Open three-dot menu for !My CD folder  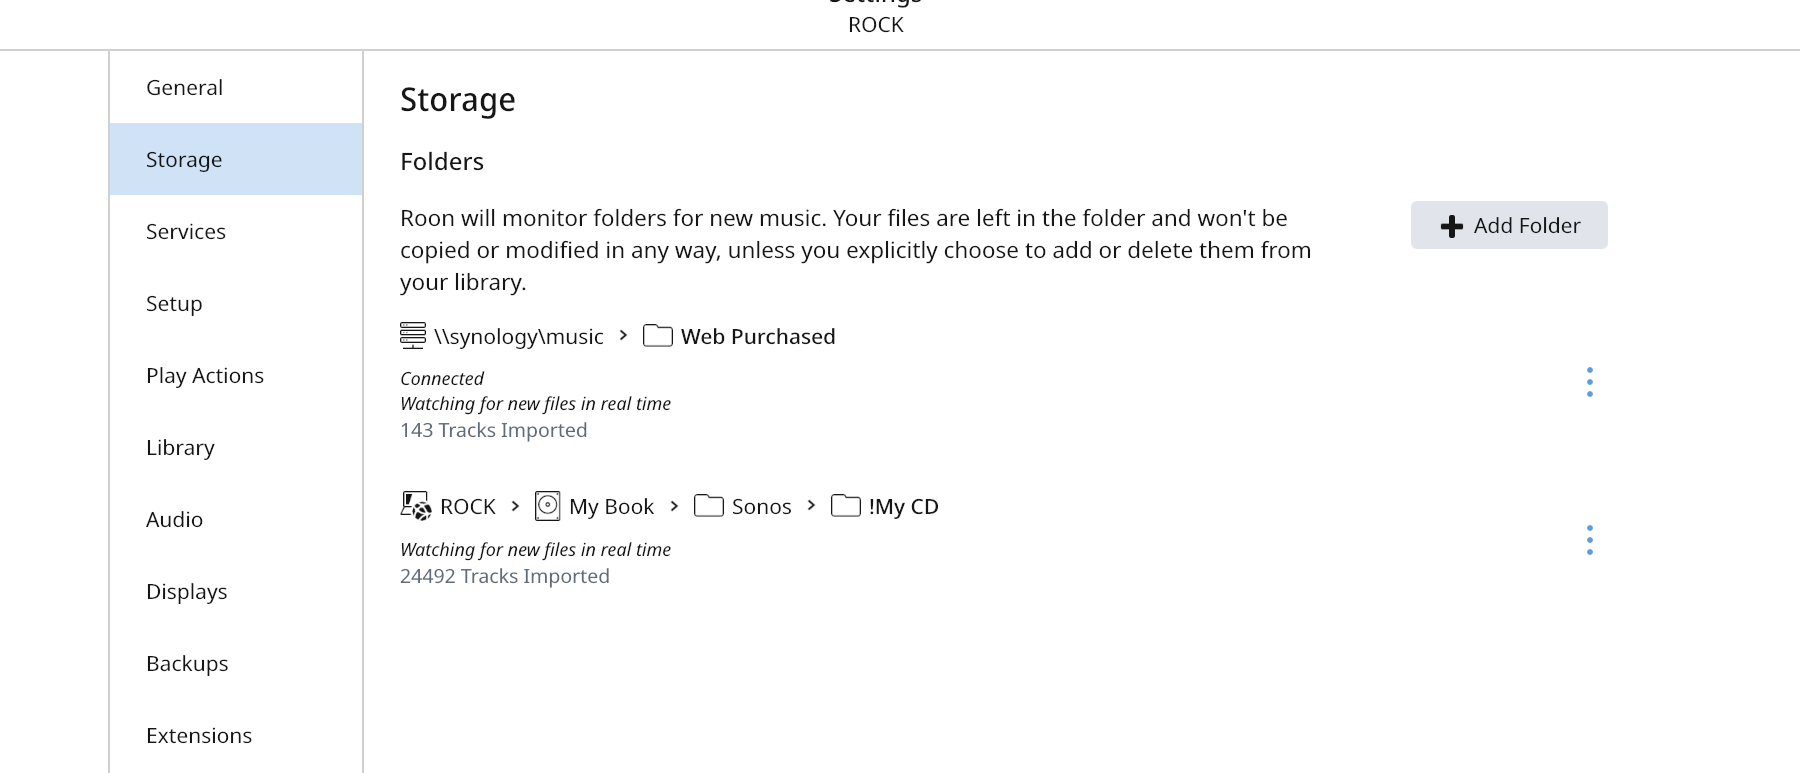pos(1590,540)
